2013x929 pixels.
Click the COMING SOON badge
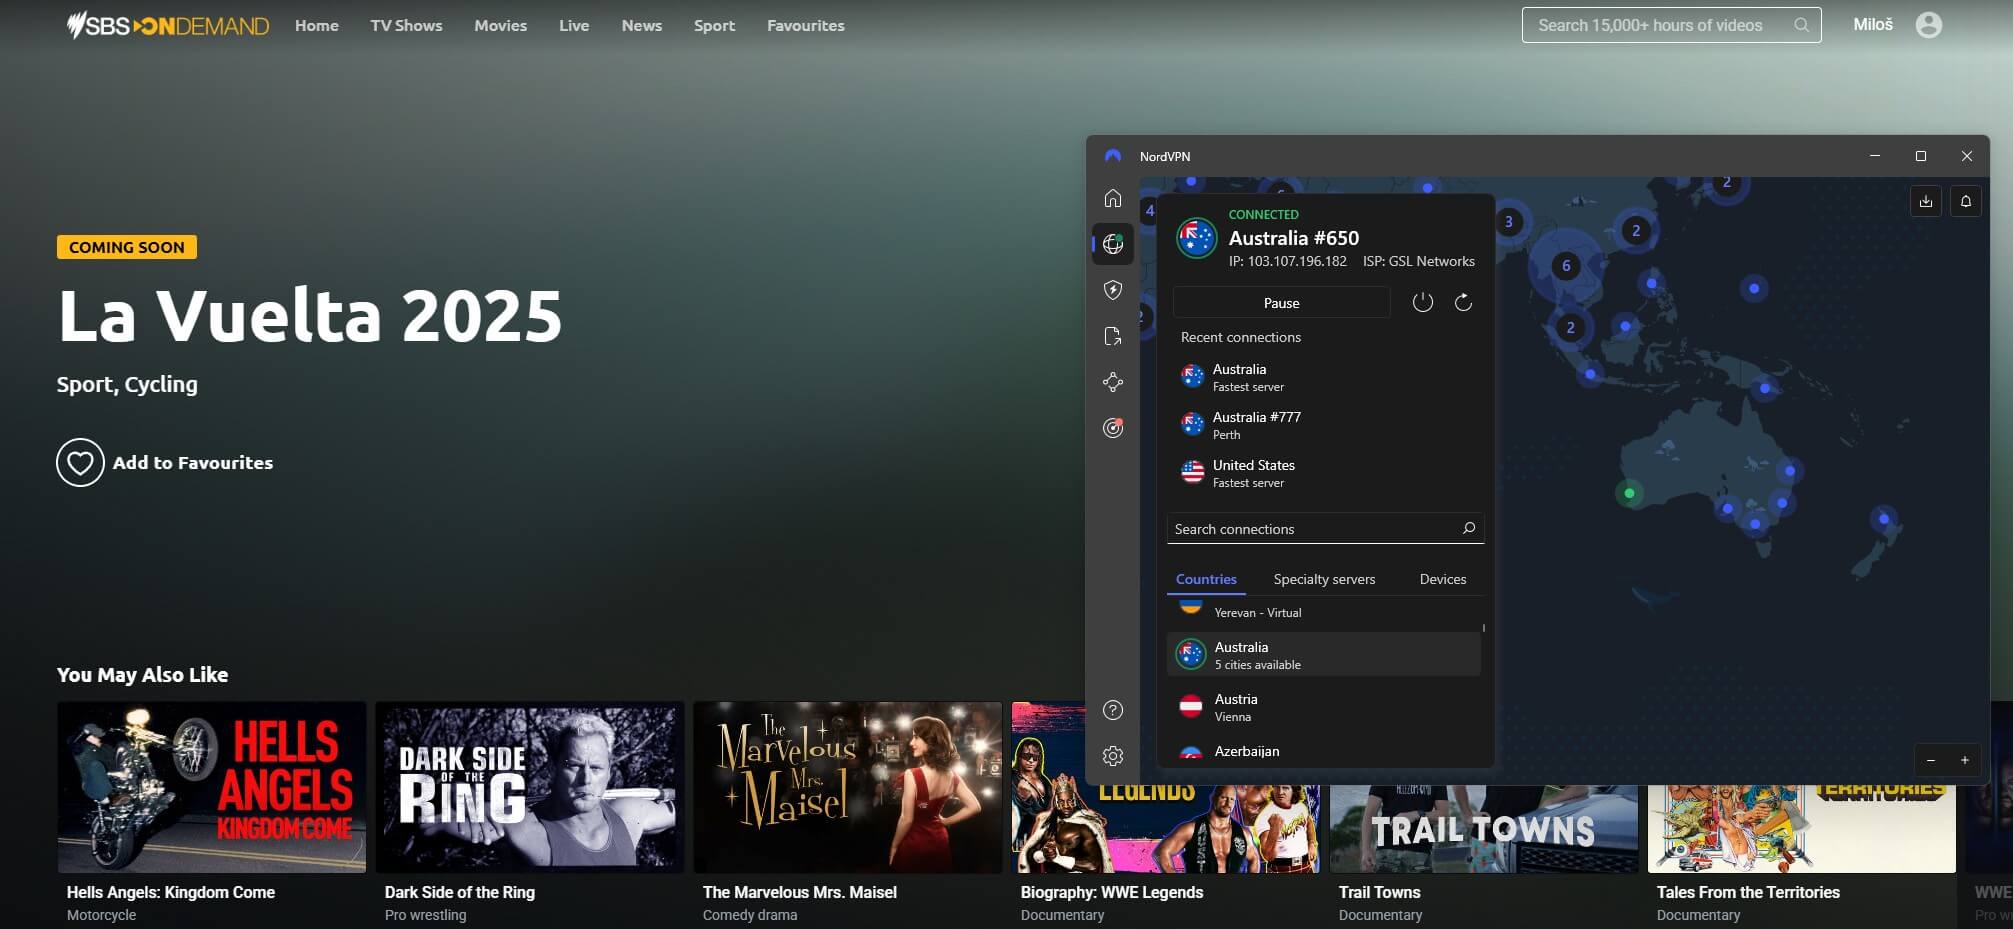coord(127,247)
